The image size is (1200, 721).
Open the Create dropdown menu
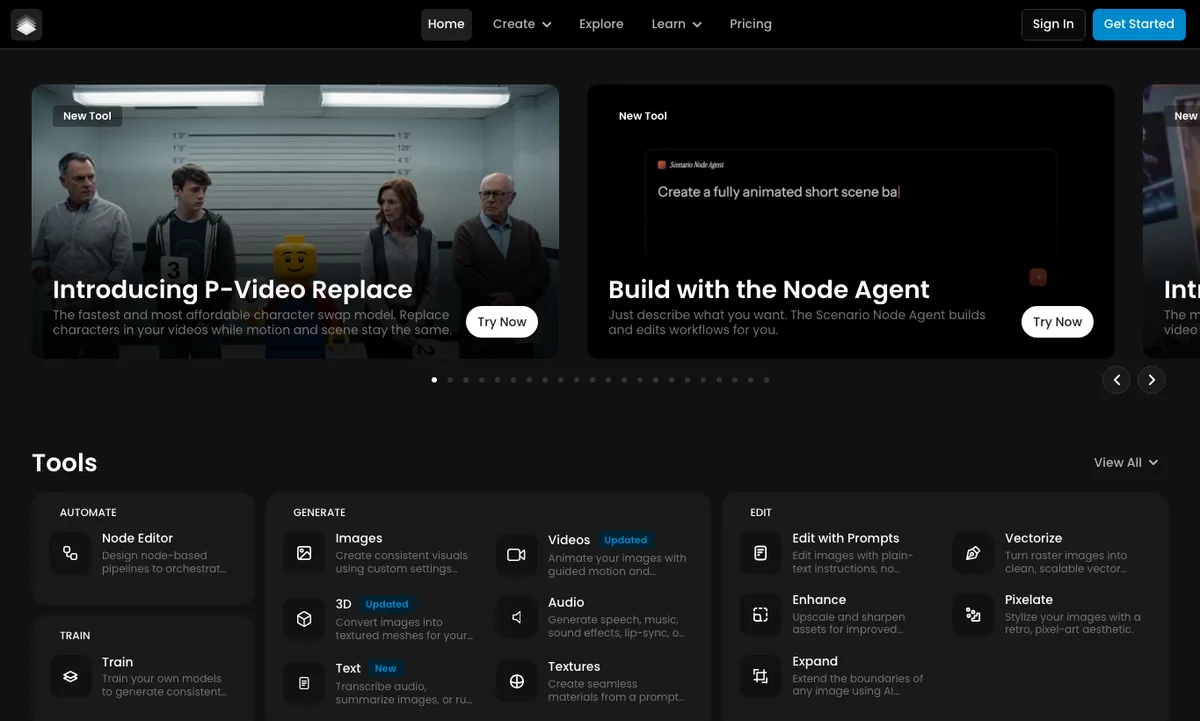[522, 24]
